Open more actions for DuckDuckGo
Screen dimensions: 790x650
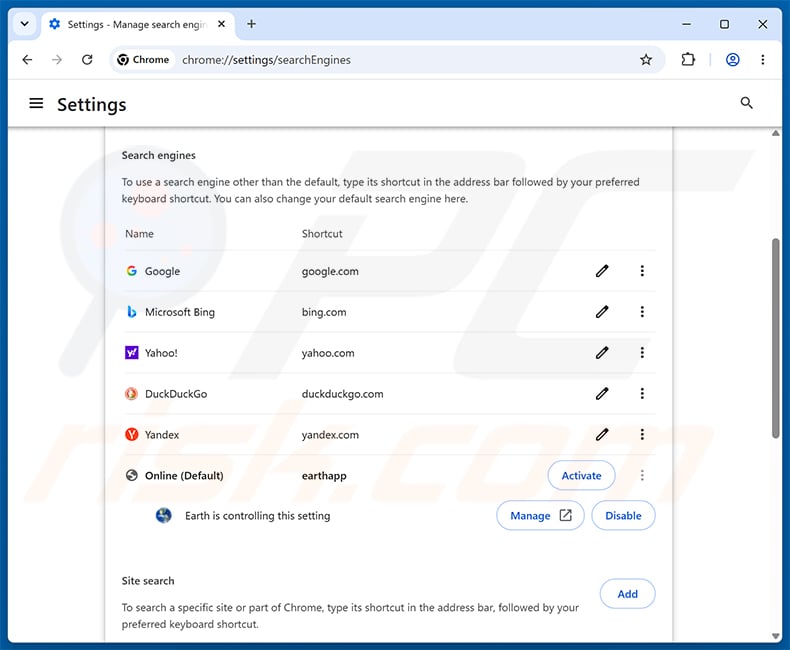[642, 394]
